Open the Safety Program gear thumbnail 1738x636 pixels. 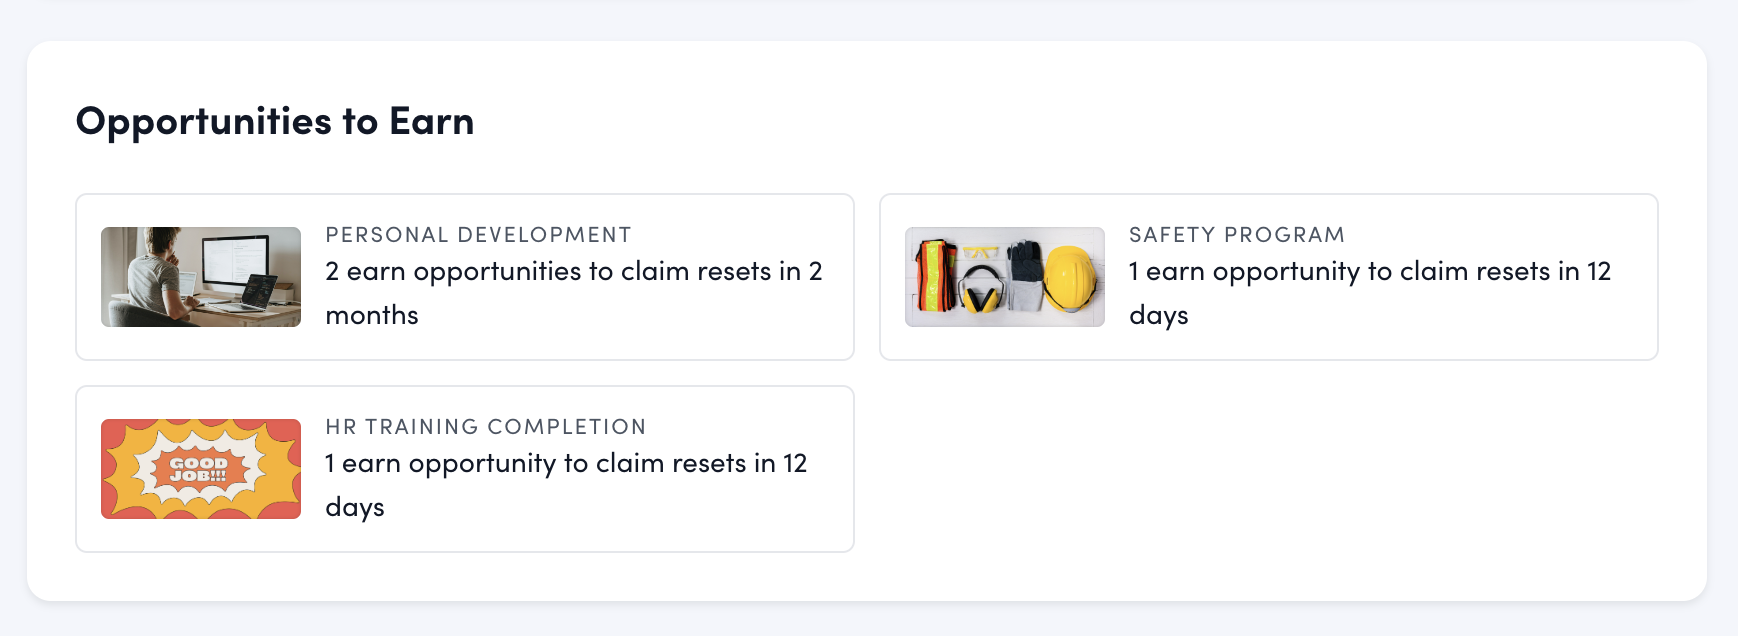pyautogui.click(x=1004, y=277)
